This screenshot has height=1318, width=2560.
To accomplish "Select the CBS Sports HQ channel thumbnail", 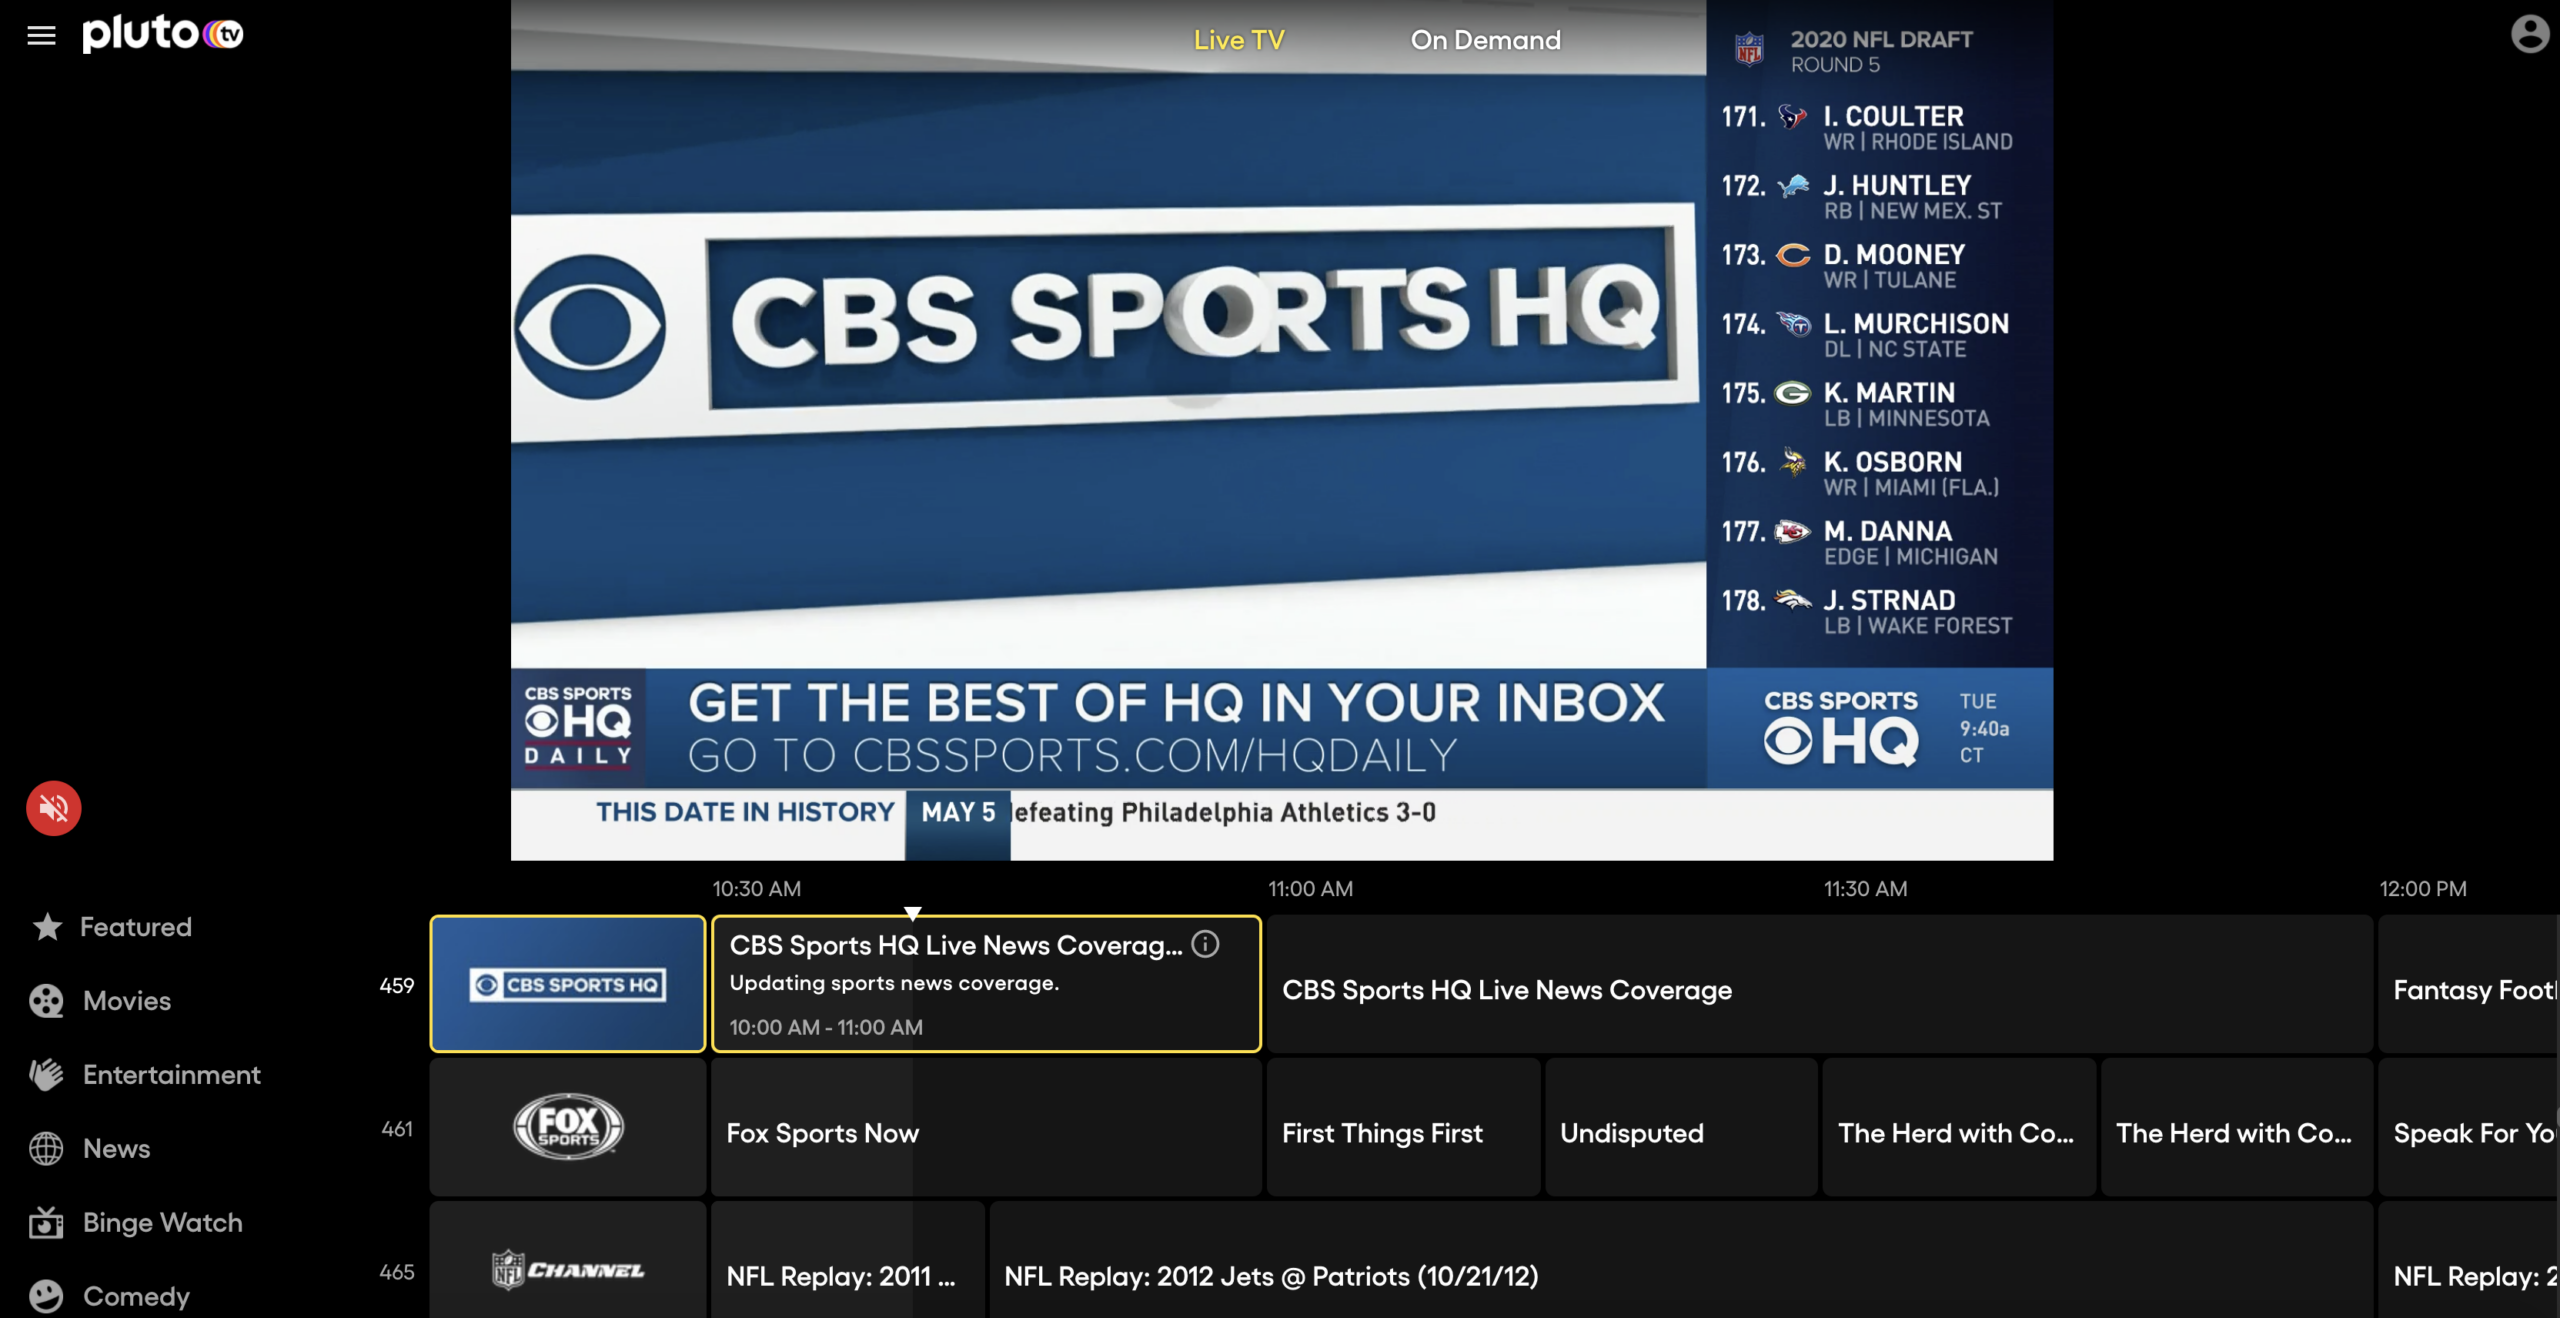I will (x=567, y=983).
